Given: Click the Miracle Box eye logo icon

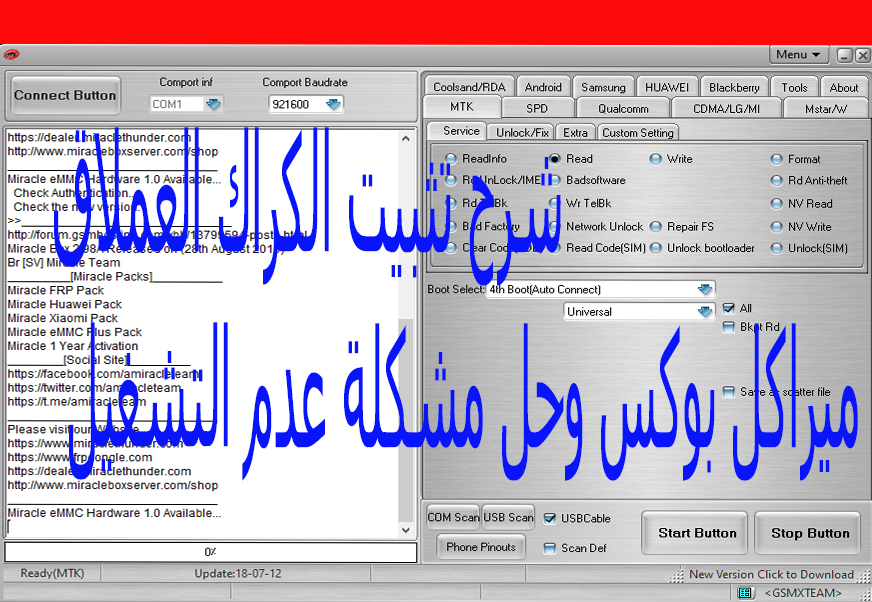Looking at the screenshot, I should [x=11, y=55].
